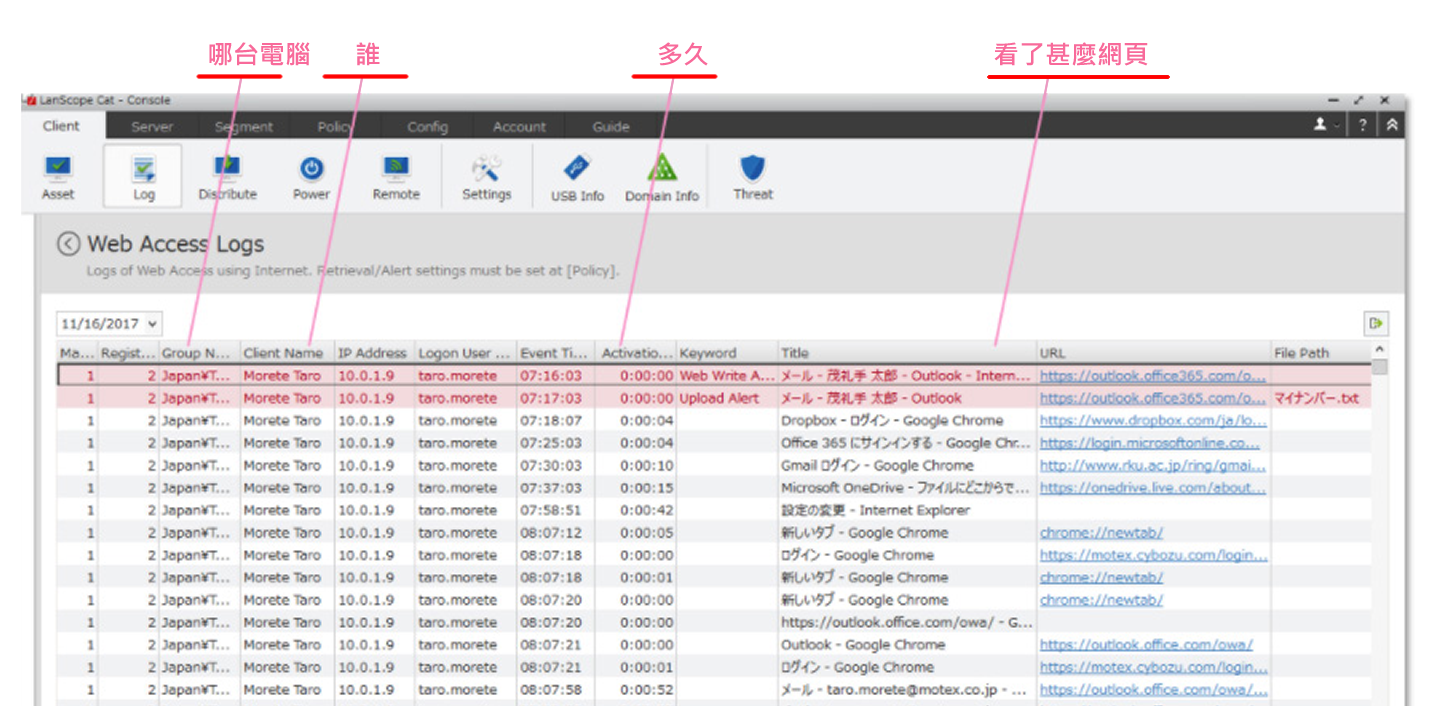Go back using the Web Access Logs arrow

point(68,244)
